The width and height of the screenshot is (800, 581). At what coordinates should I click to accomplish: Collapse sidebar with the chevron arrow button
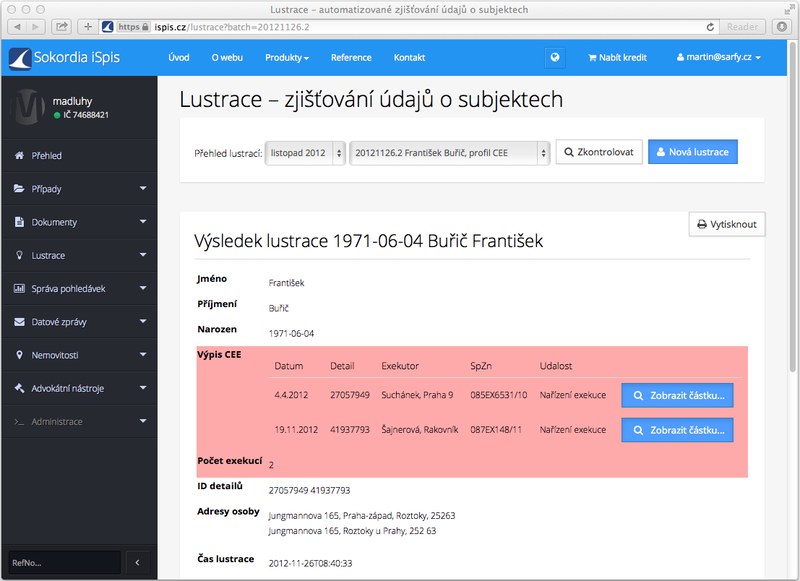coord(137,562)
